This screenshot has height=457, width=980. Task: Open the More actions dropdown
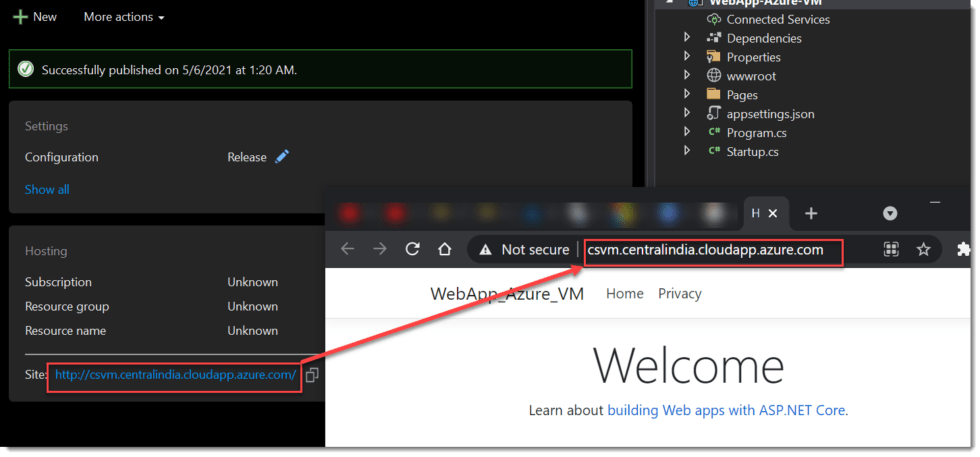124,17
